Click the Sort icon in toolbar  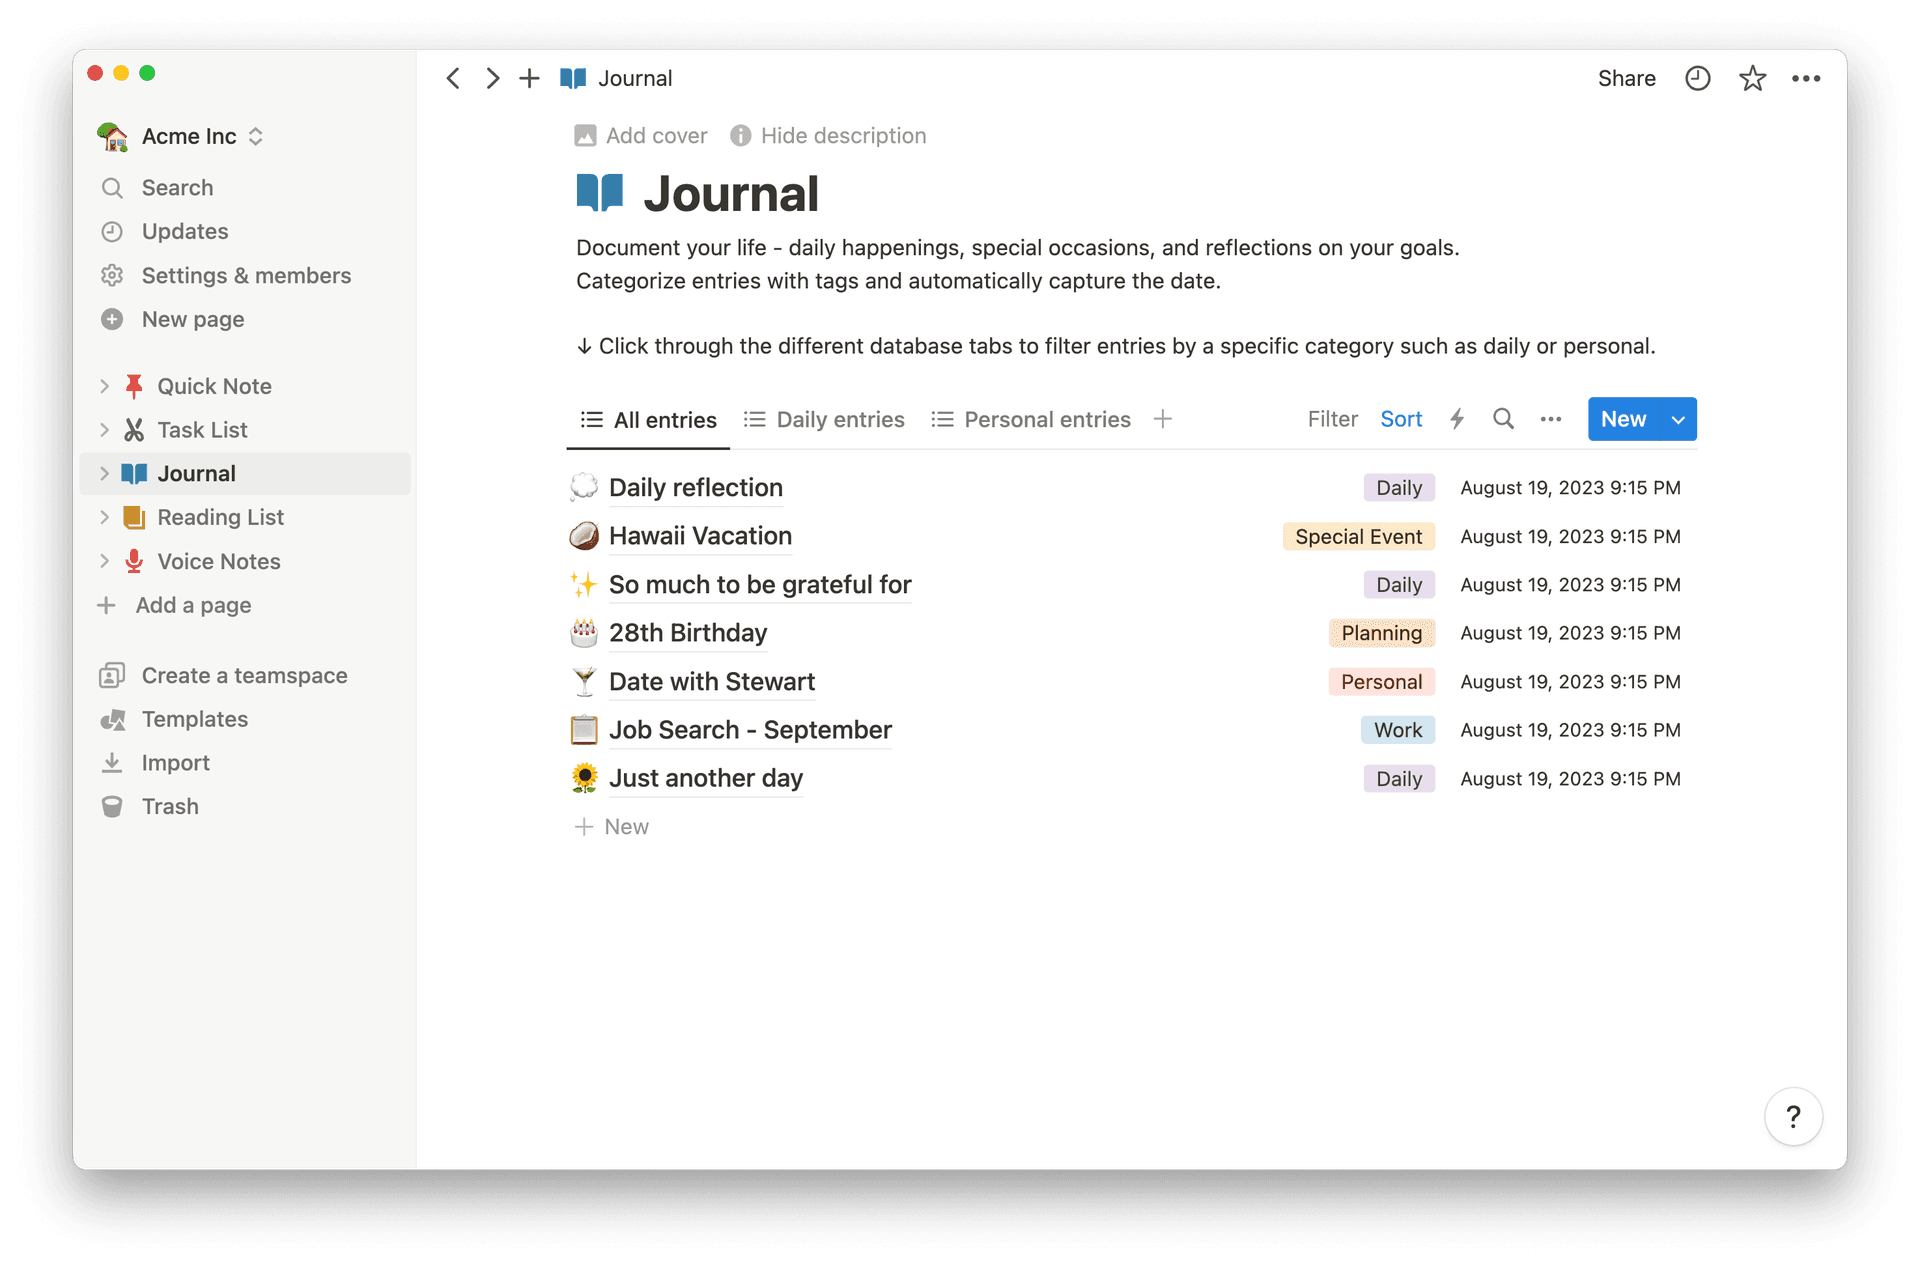pyautogui.click(x=1402, y=420)
